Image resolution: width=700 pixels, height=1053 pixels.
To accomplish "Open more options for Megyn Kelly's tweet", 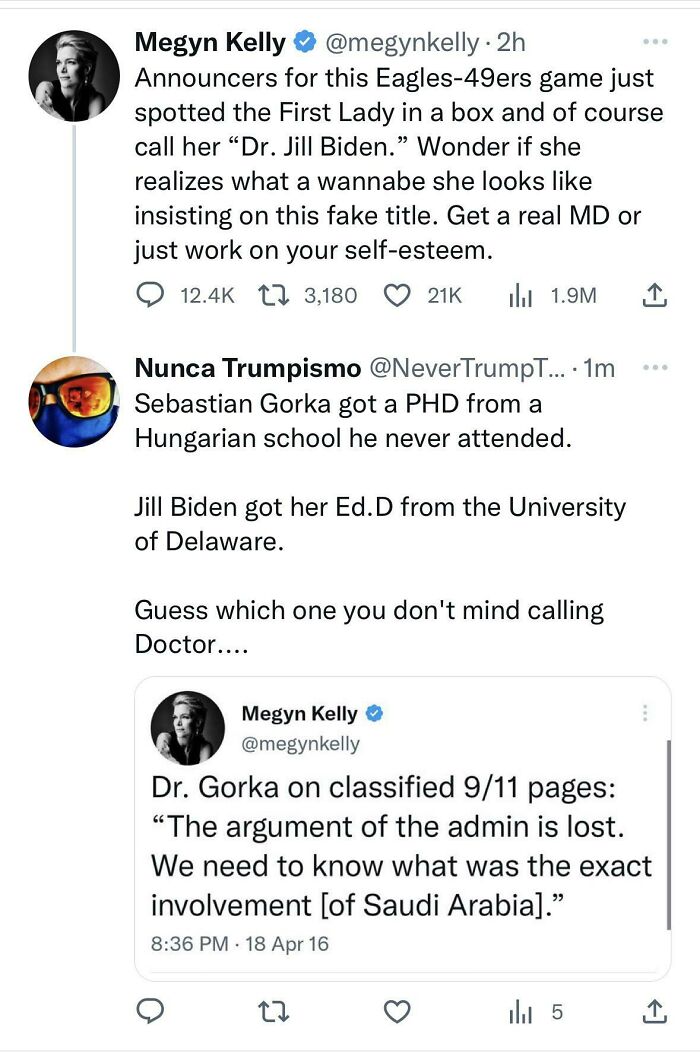I will tap(655, 43).
